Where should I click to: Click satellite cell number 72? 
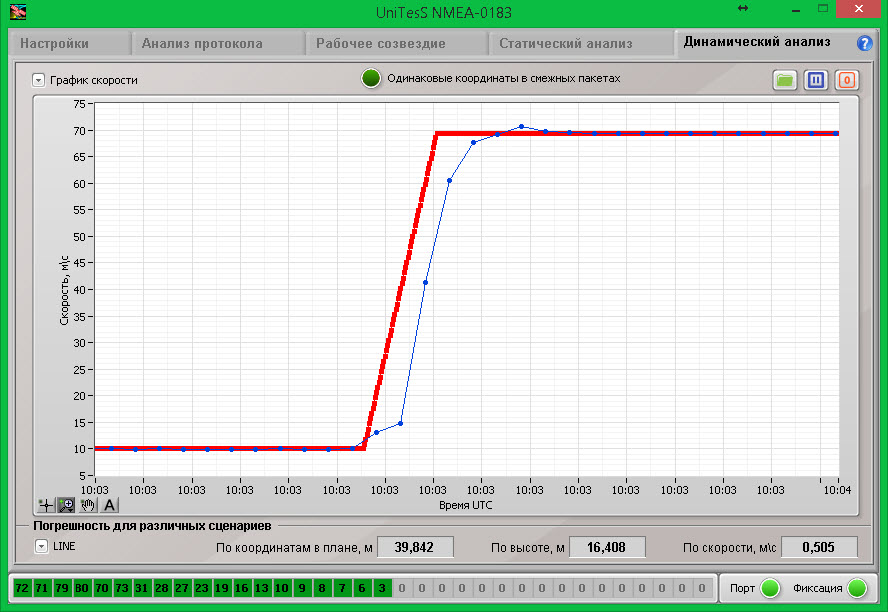tap(22, 588)
